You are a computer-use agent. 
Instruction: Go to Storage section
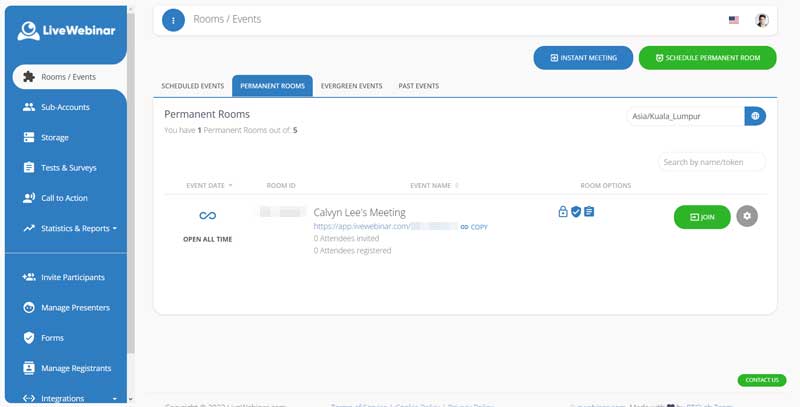click(x=55, y=137)
